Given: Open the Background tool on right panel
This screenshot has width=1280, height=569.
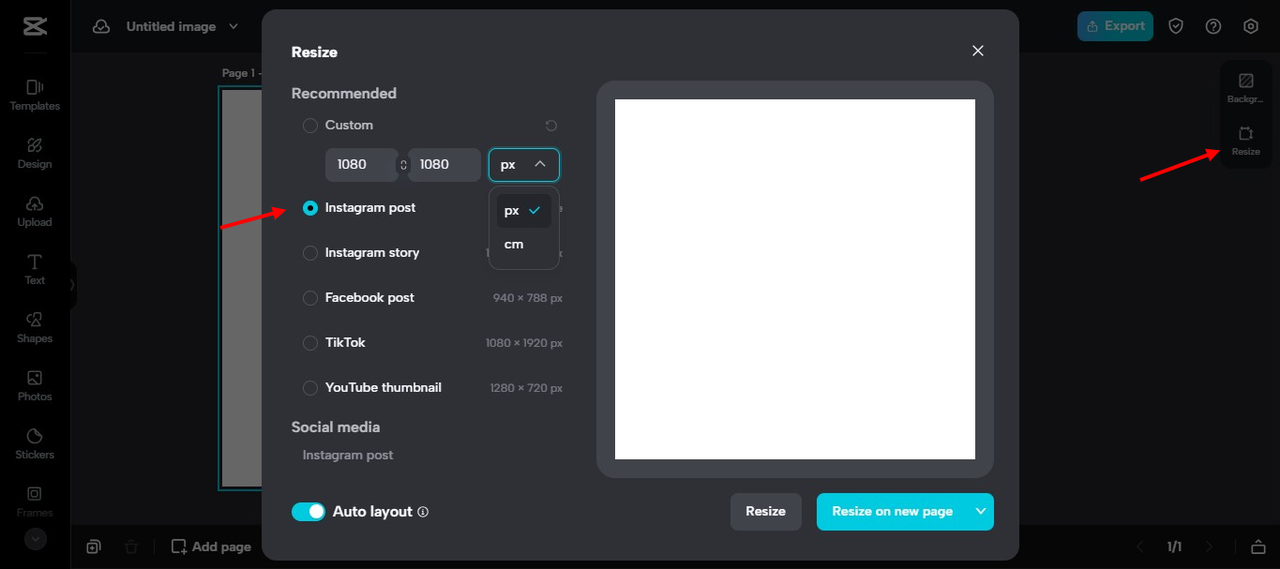Looking at the screenshot, I should point(1246,87).
